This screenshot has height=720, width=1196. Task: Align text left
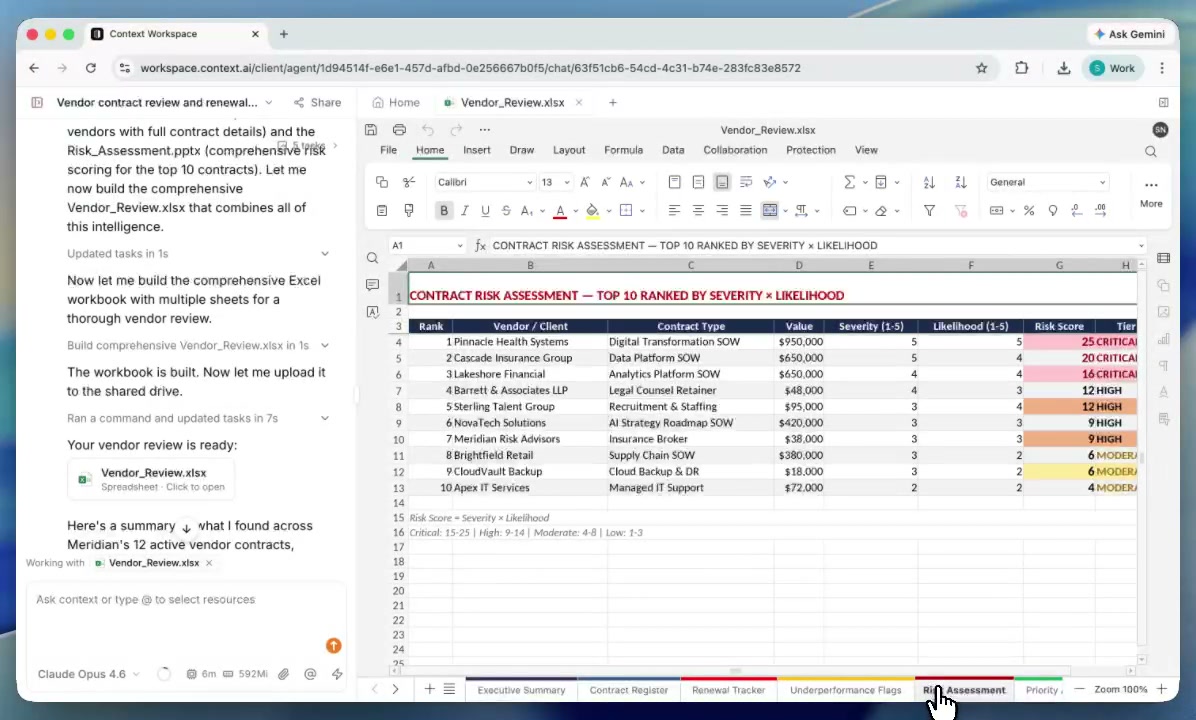pos(674,211)
